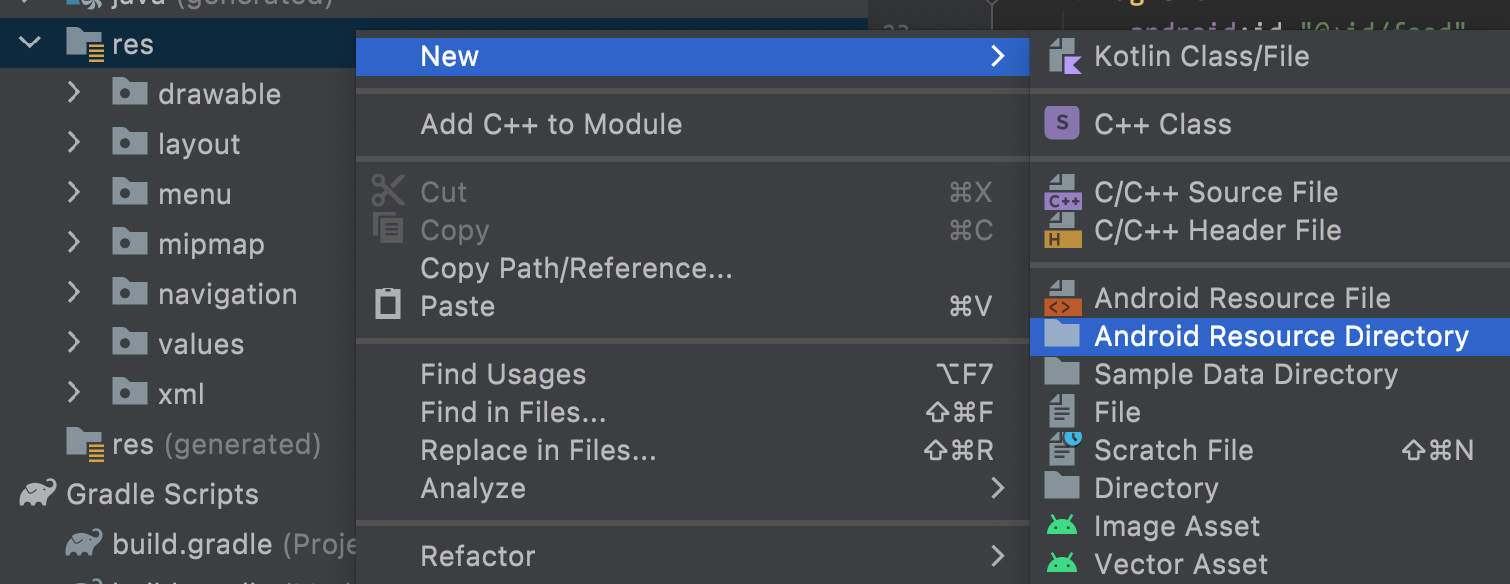Screen dimensions: 1510x584
Task: Expand the values folder chevron
Action: 73,343
